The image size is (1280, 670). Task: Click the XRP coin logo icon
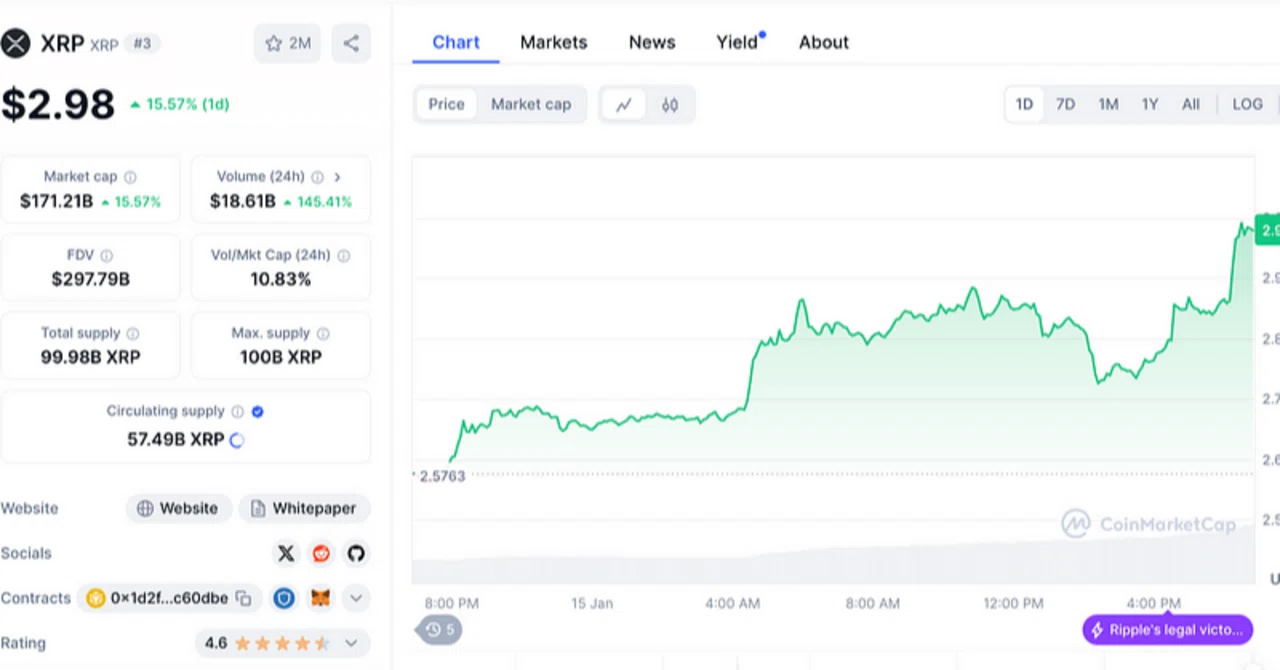point(14,44)
